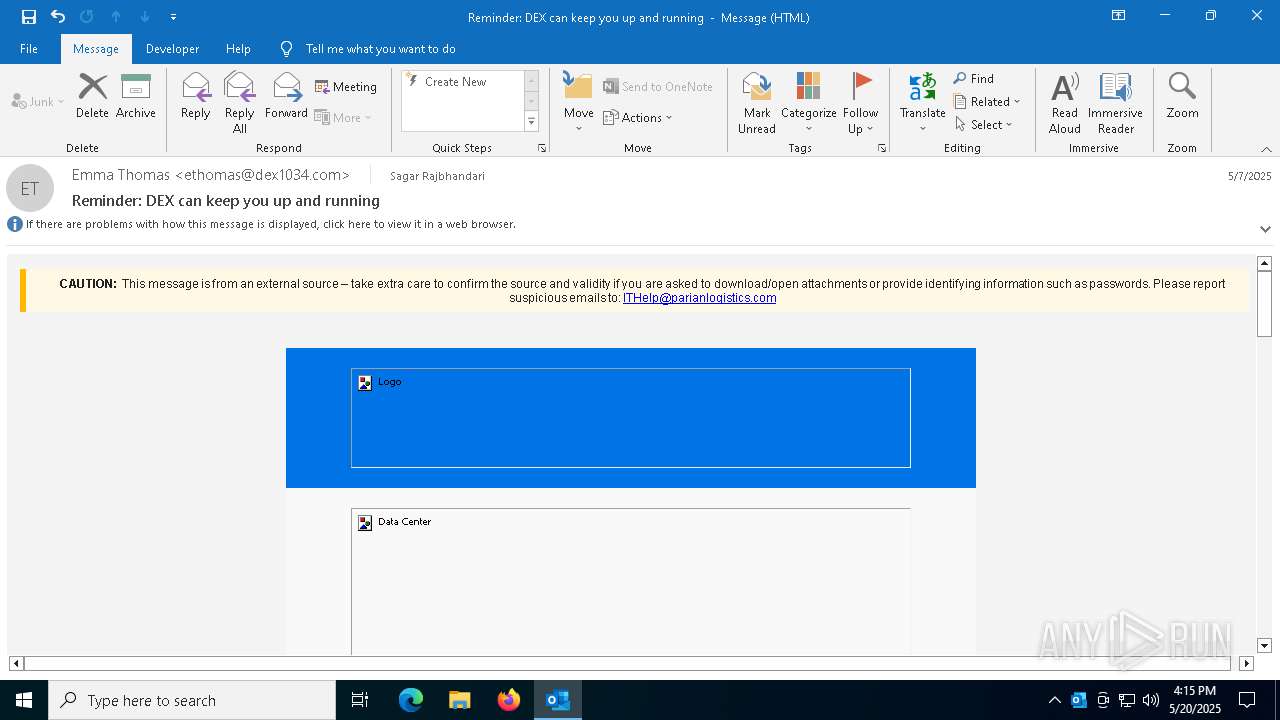
Task: Expand the Quick Steps gallery
Action: coord(531,122)
